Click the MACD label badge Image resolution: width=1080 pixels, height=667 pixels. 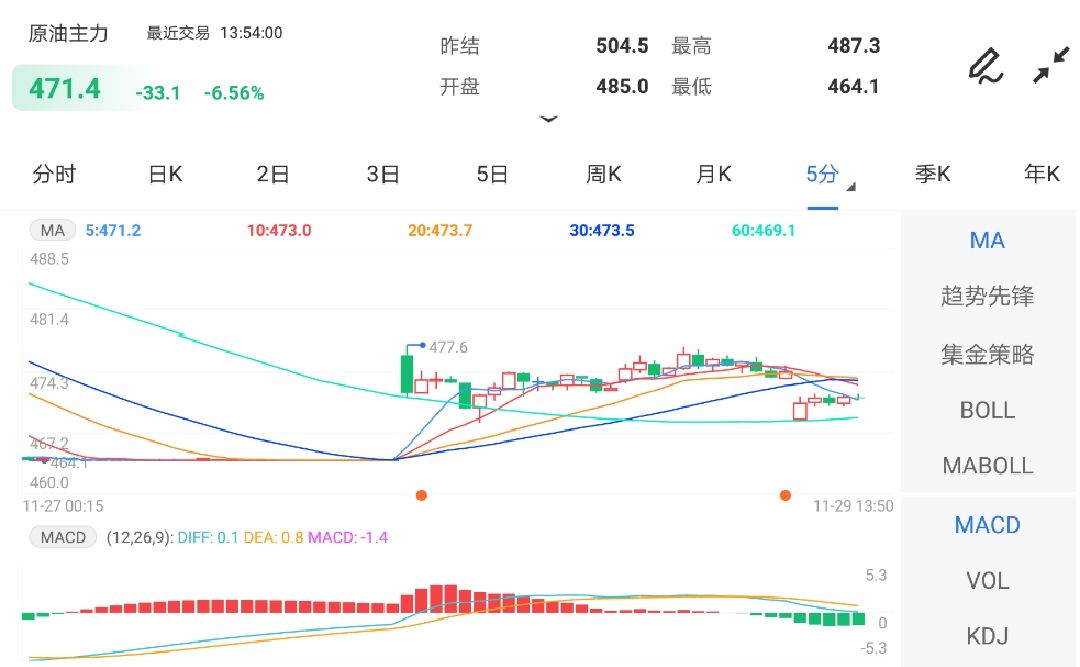63,538
